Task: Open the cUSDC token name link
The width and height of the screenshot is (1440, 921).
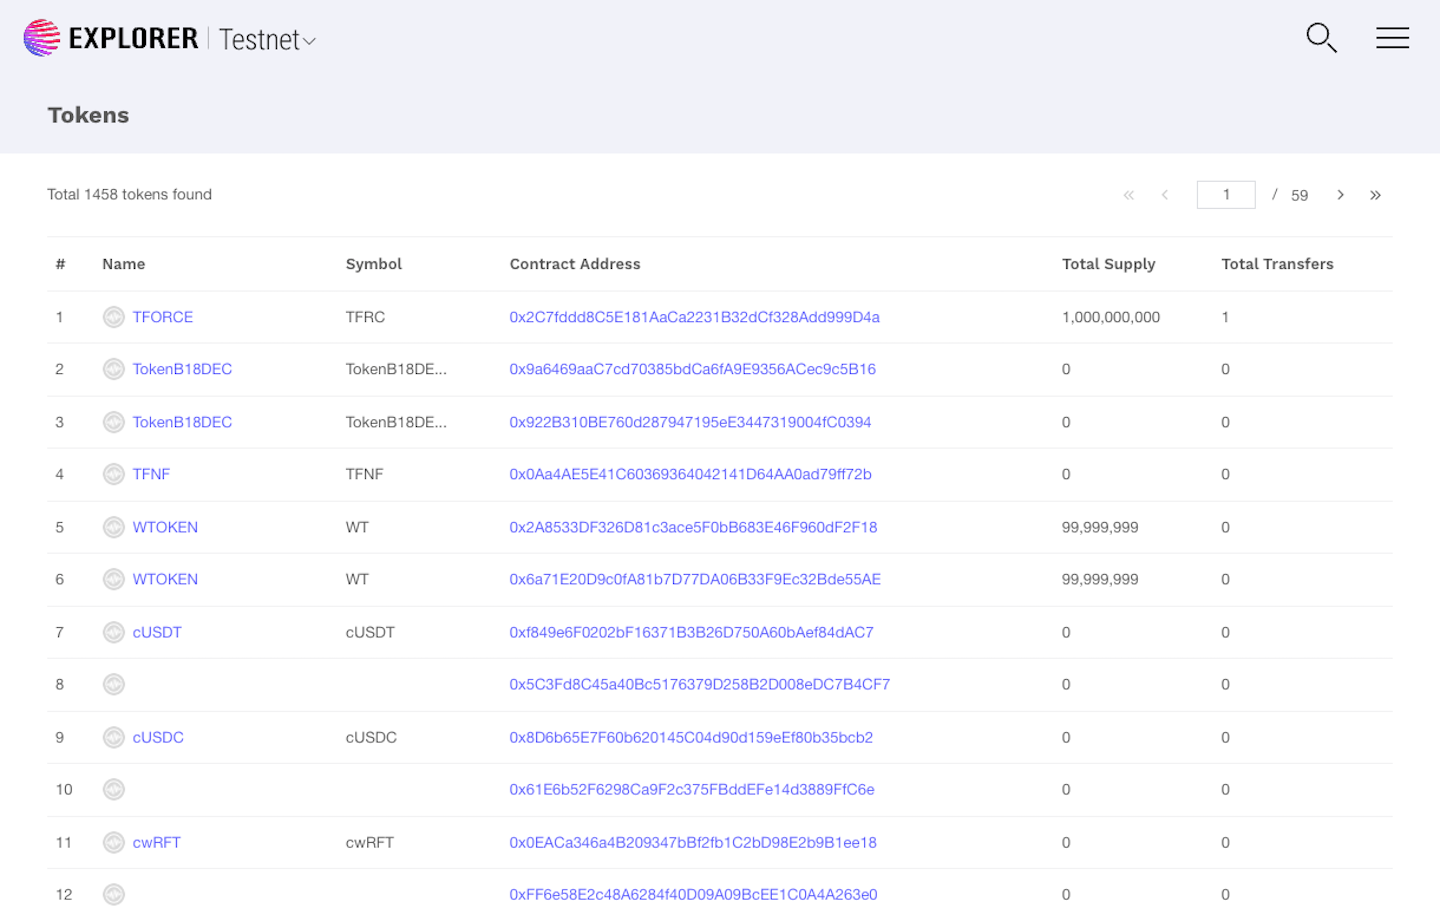Action: click(158, 737)
